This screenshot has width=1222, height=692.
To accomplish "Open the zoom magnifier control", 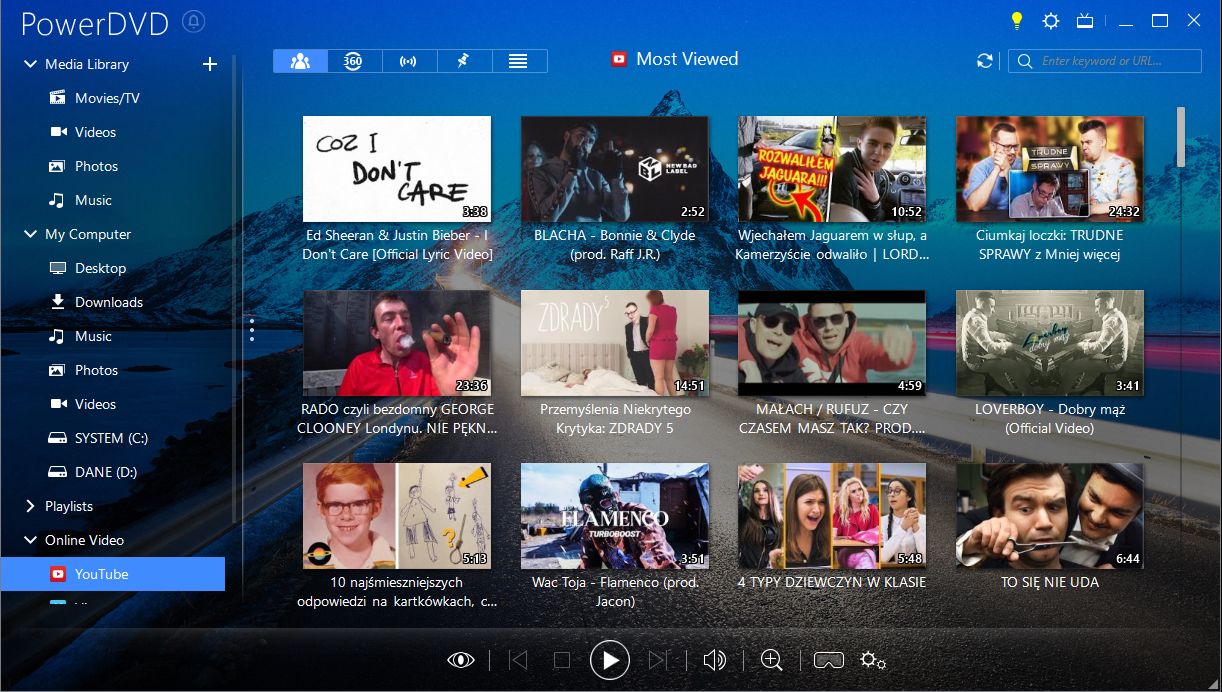I will click(x=771, y=660).
